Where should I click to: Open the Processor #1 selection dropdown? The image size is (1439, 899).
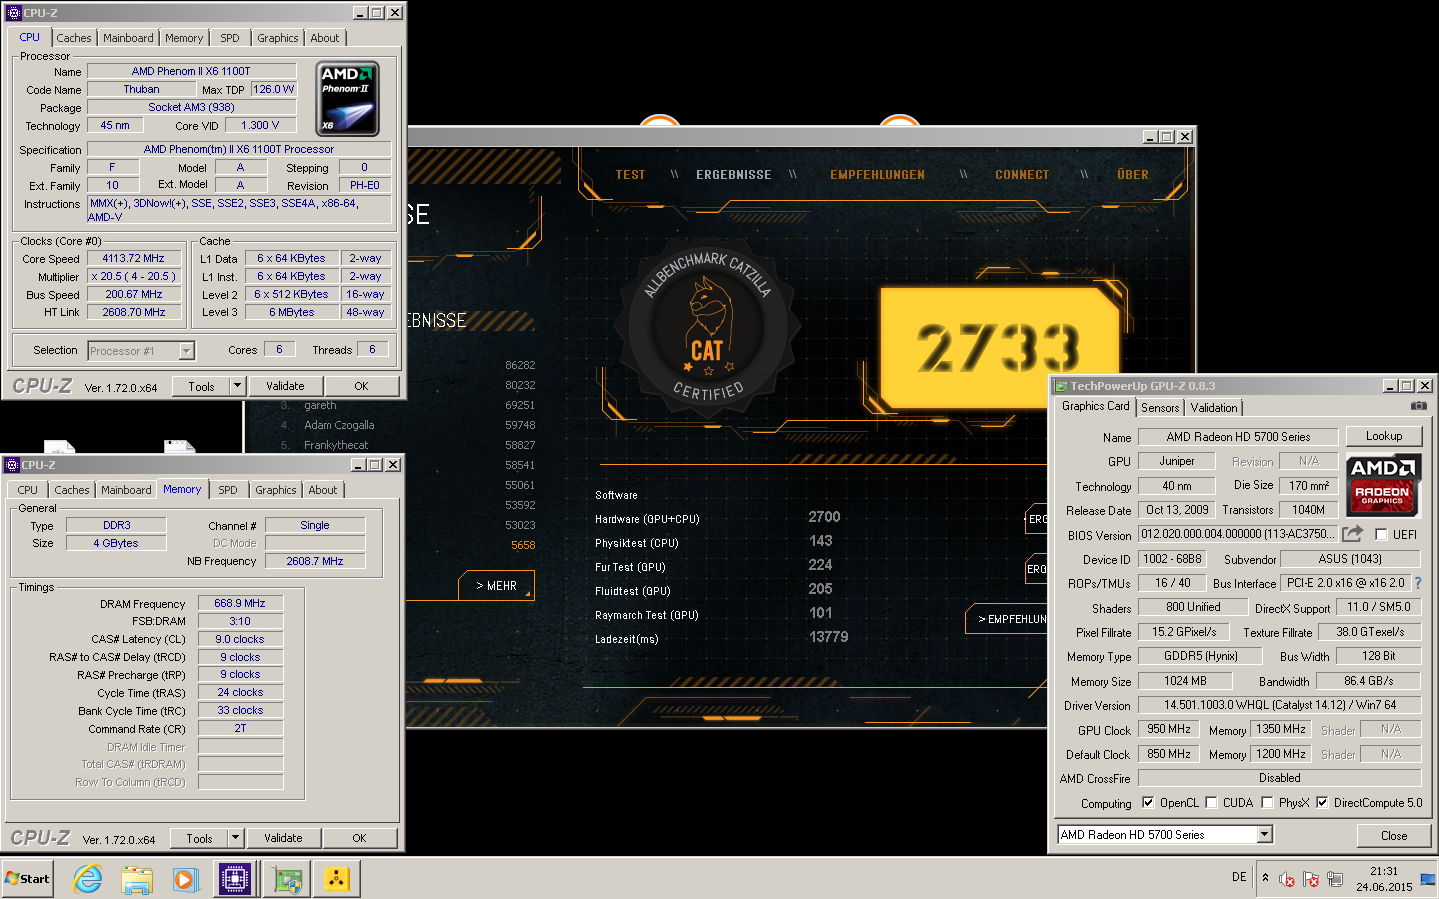coord(186,351)
